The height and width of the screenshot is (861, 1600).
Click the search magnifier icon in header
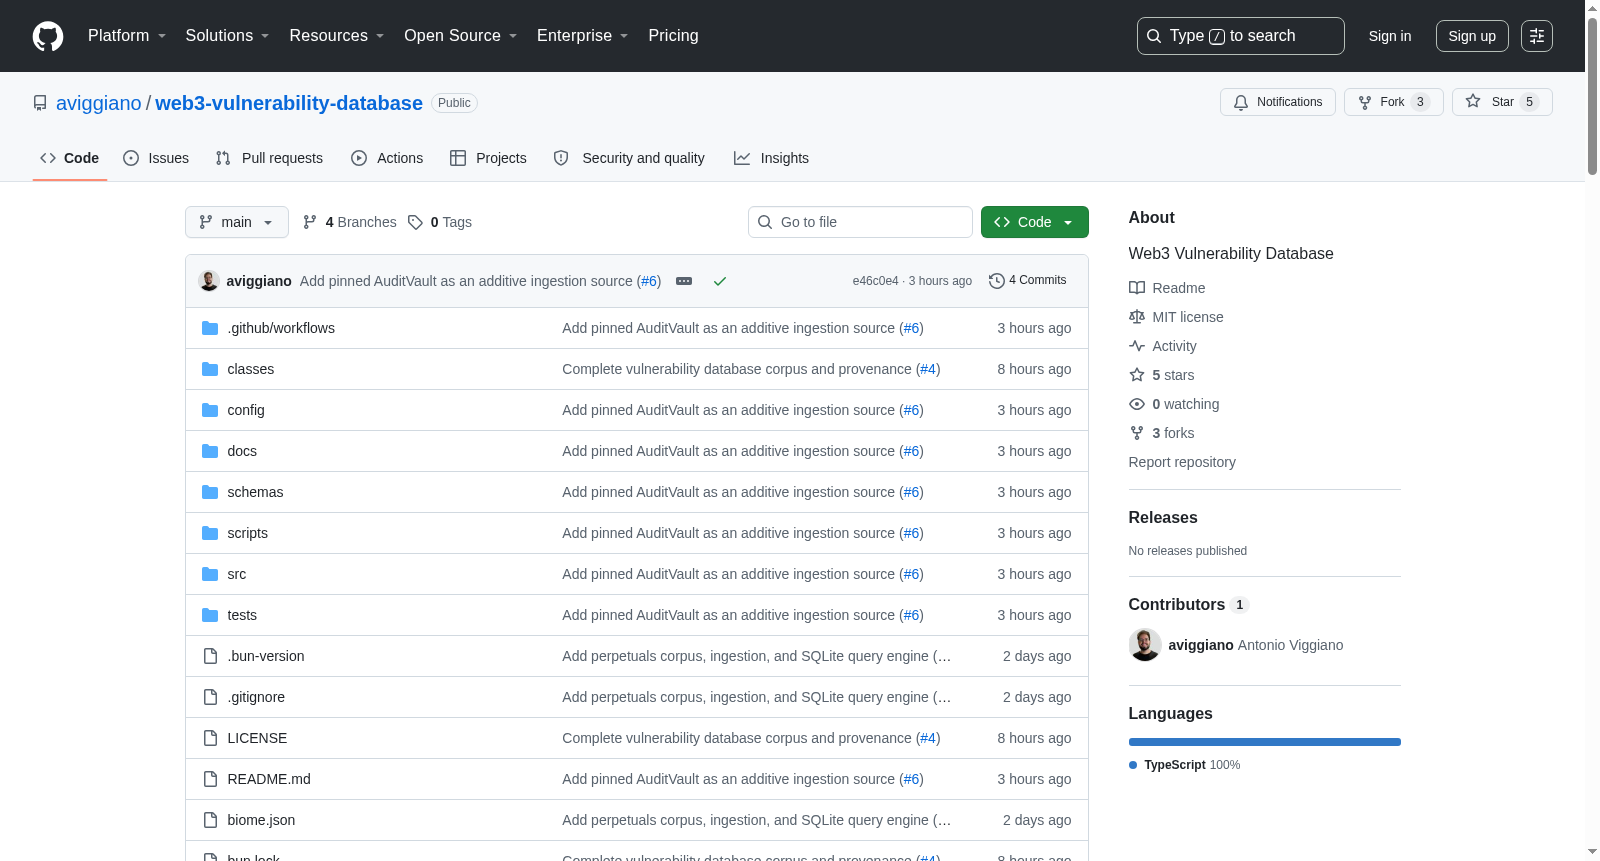tap(1154, 36)
